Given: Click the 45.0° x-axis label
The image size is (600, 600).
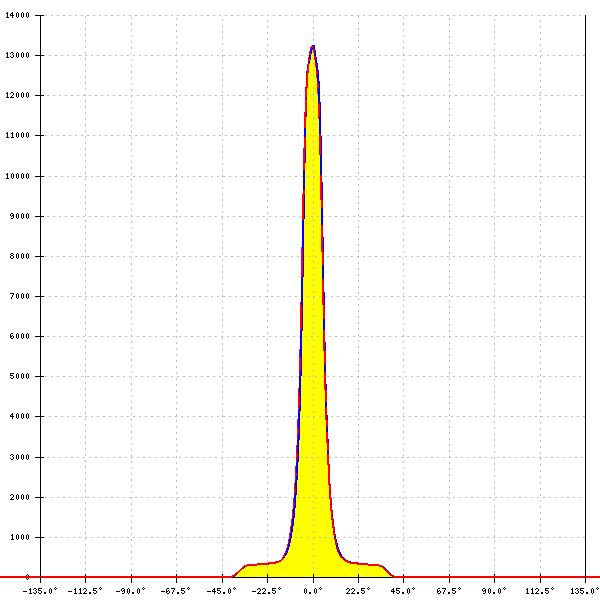Looking at the screenshot, I should (x=403, y=591).
